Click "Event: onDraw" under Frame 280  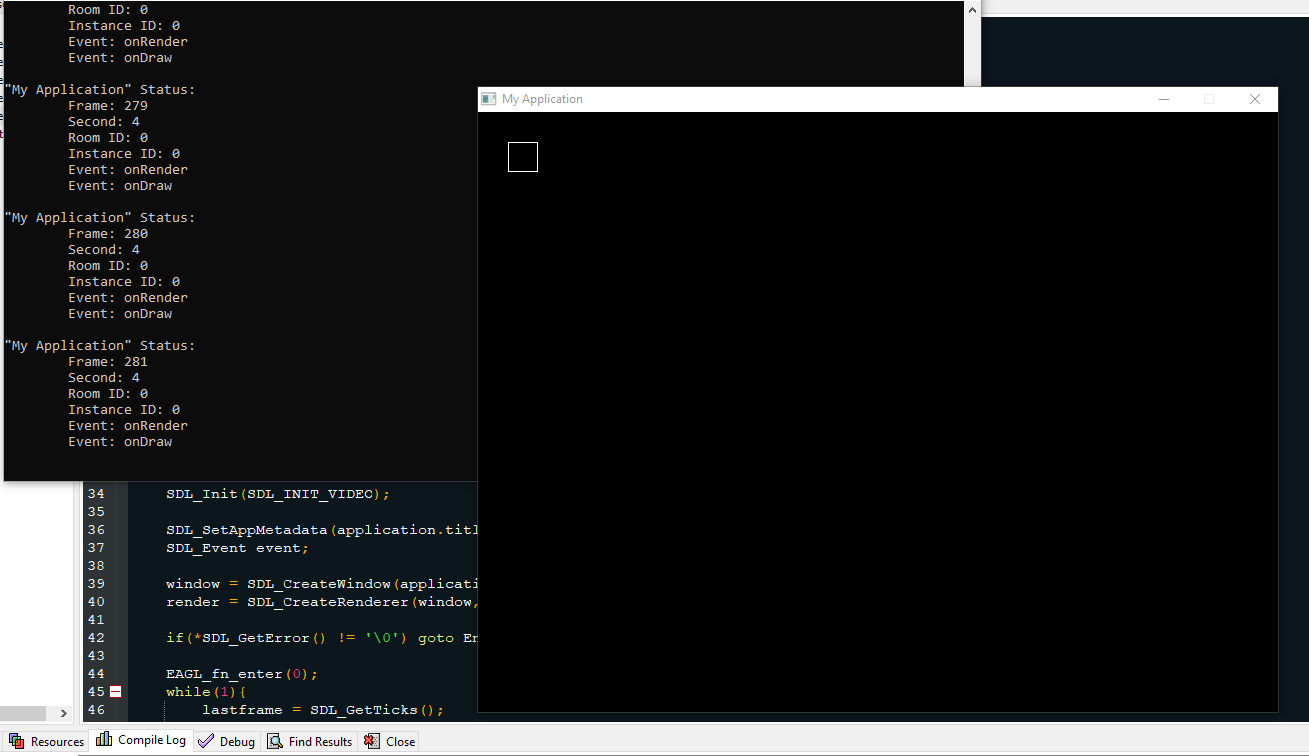click(x=120, y=314)
